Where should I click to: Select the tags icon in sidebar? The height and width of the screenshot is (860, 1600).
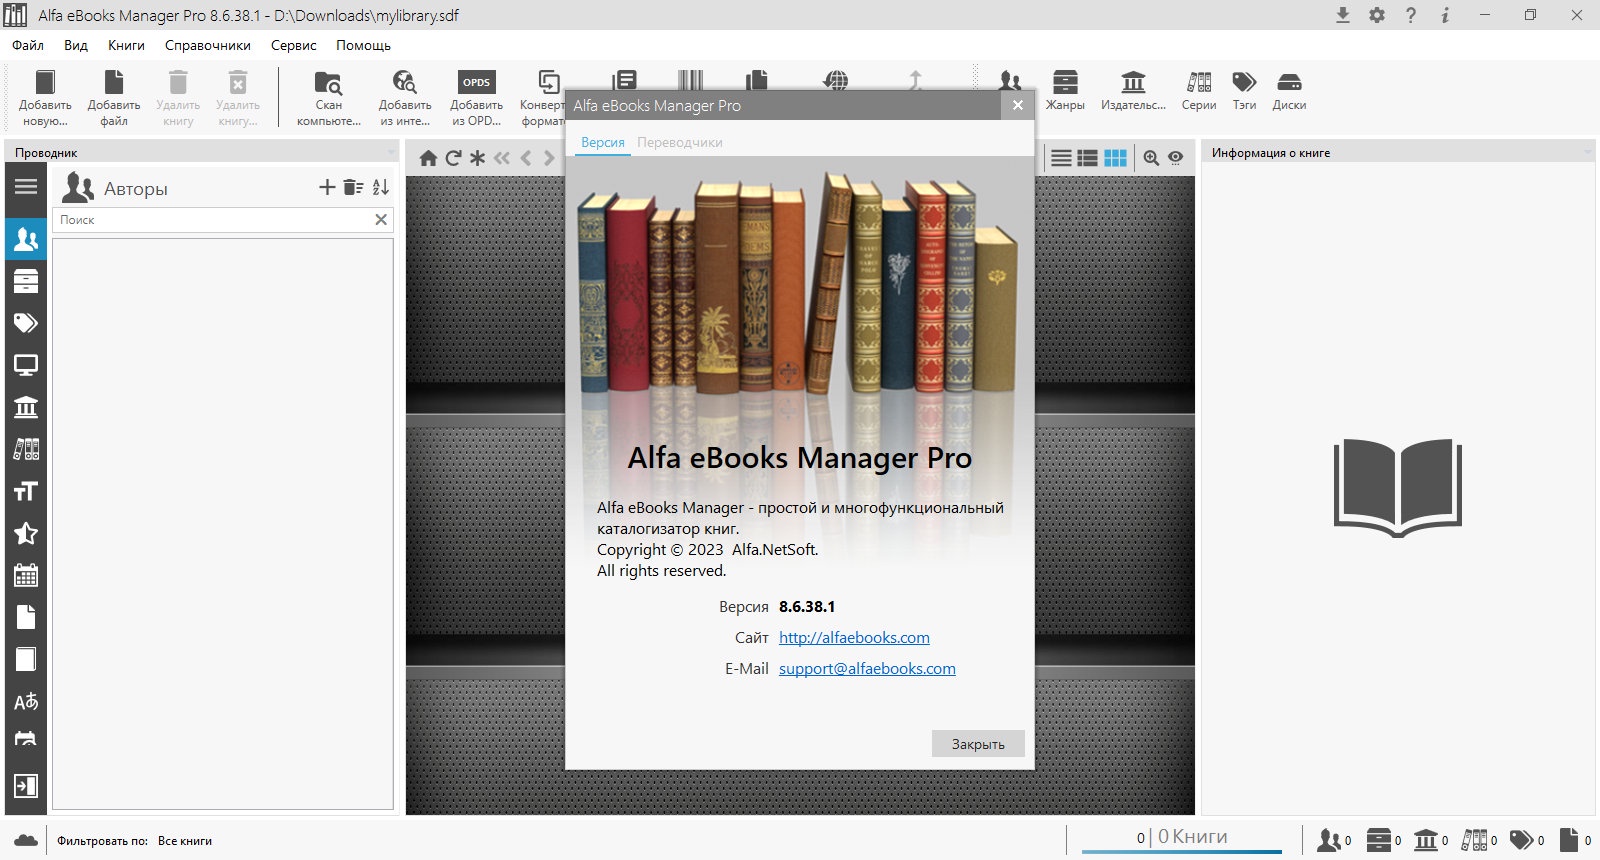(x=26, y=323)
